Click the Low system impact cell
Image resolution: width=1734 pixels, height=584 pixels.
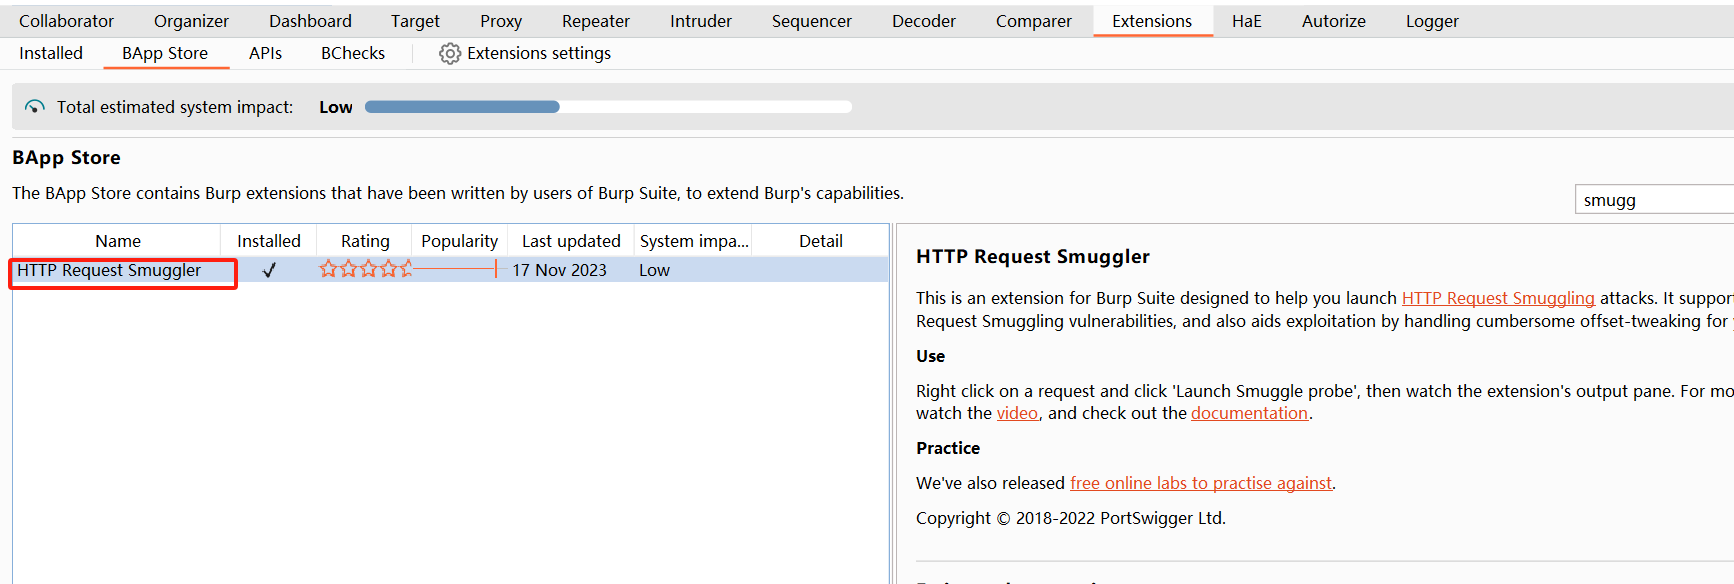[x=655, y=270]
